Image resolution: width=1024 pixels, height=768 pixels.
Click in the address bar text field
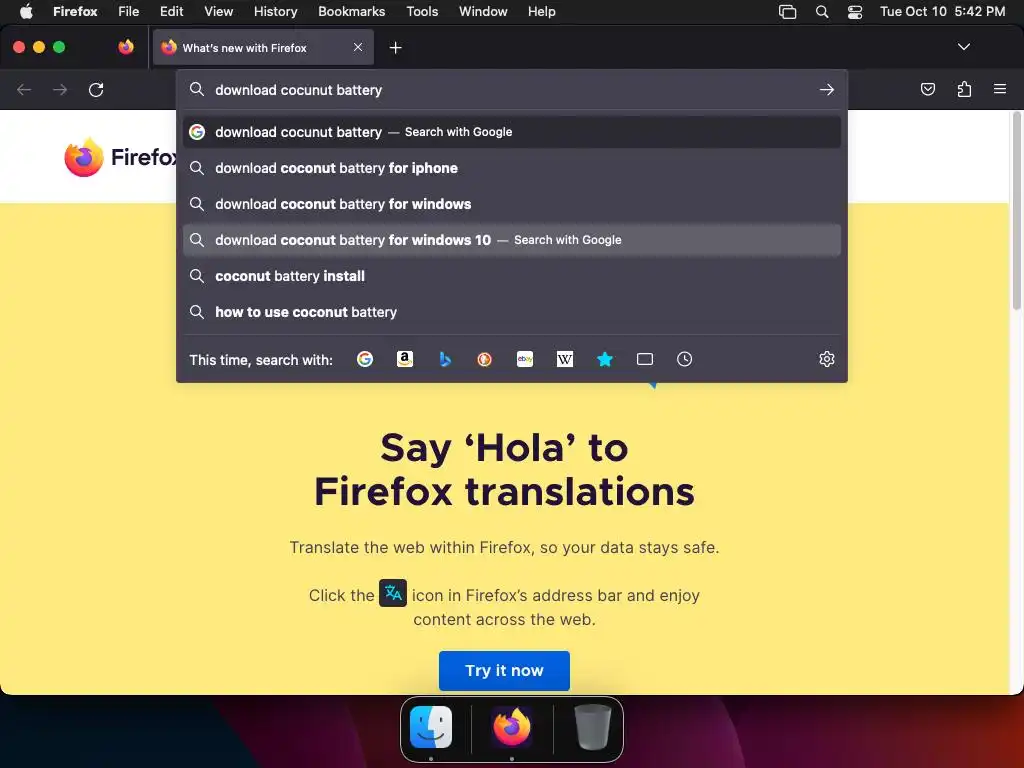pyautogui.click(x=513, y=90)
